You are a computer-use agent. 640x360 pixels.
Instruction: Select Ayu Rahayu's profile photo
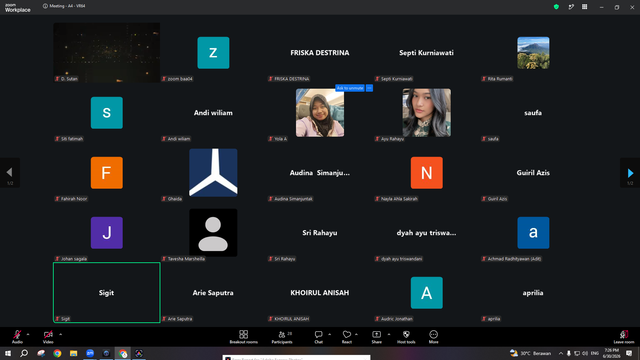[427, 113]
